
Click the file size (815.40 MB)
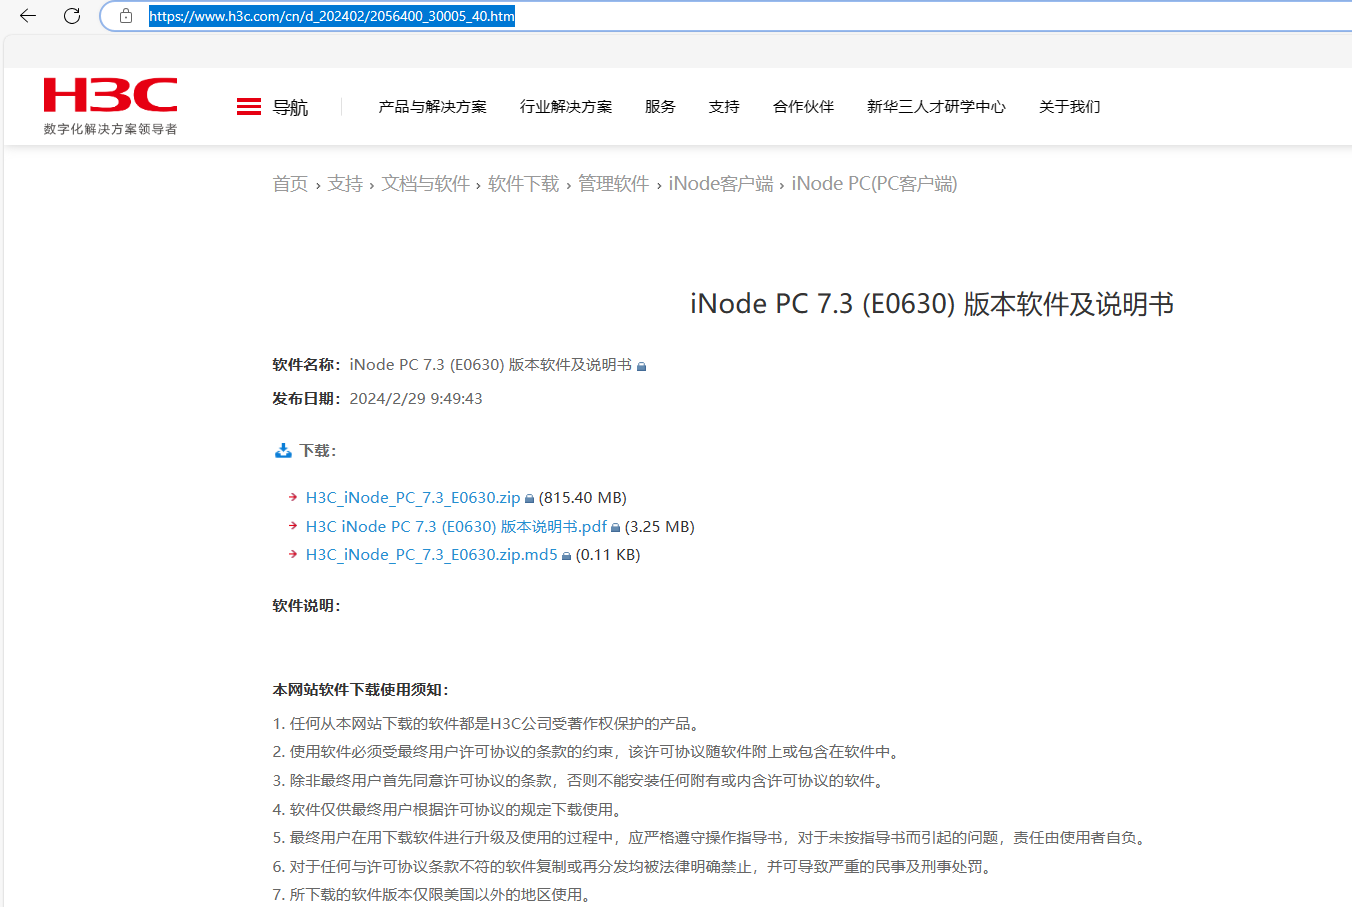583,498
